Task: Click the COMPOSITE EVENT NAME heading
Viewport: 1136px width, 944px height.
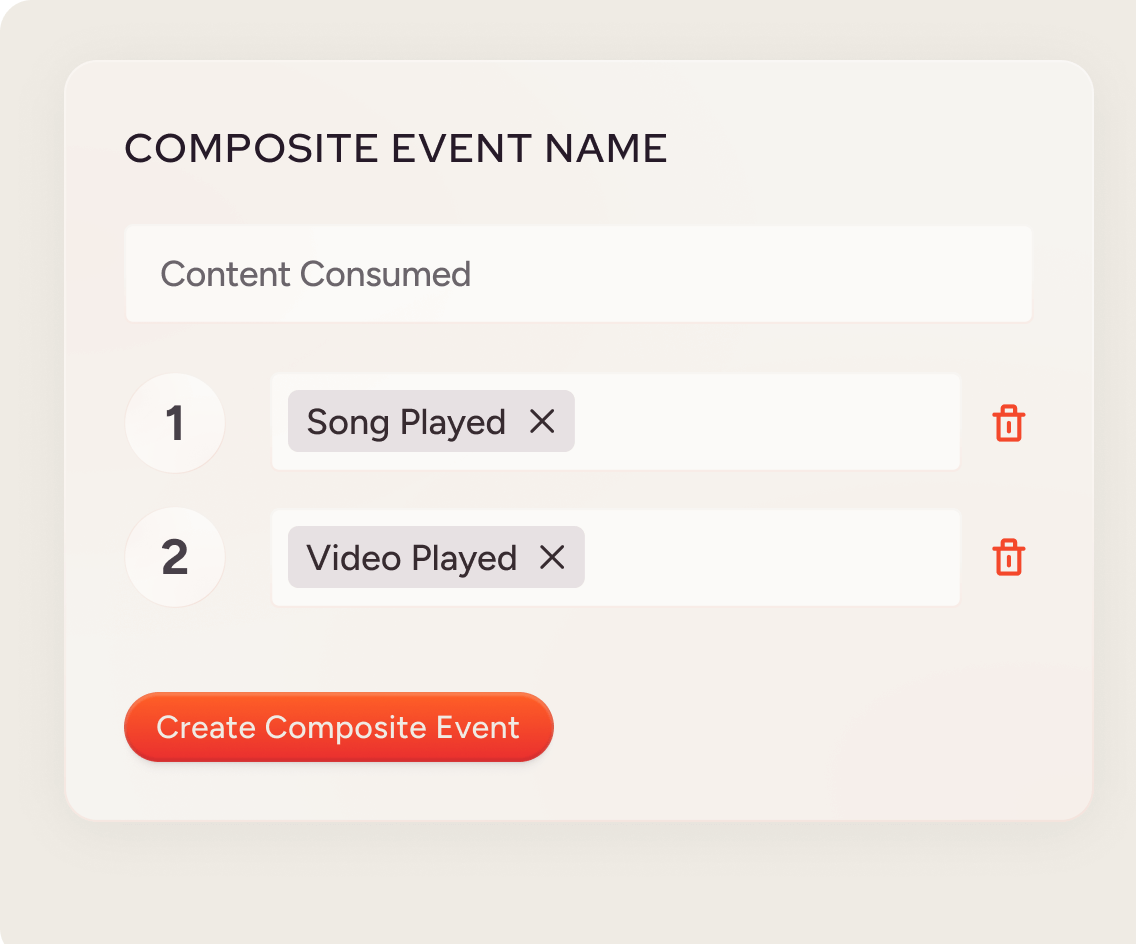Action: point(395,149)
